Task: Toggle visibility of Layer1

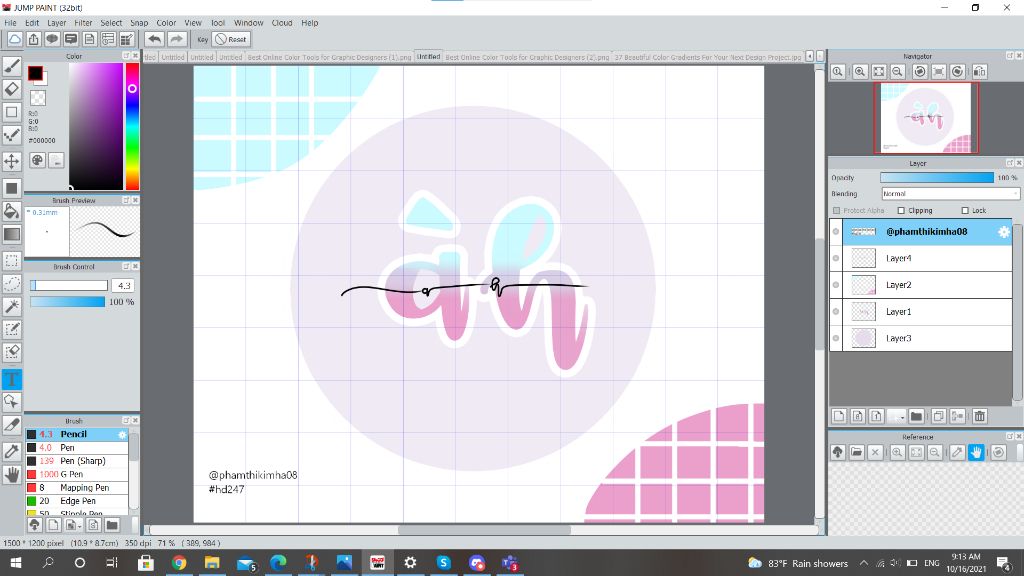Action: 836,312
